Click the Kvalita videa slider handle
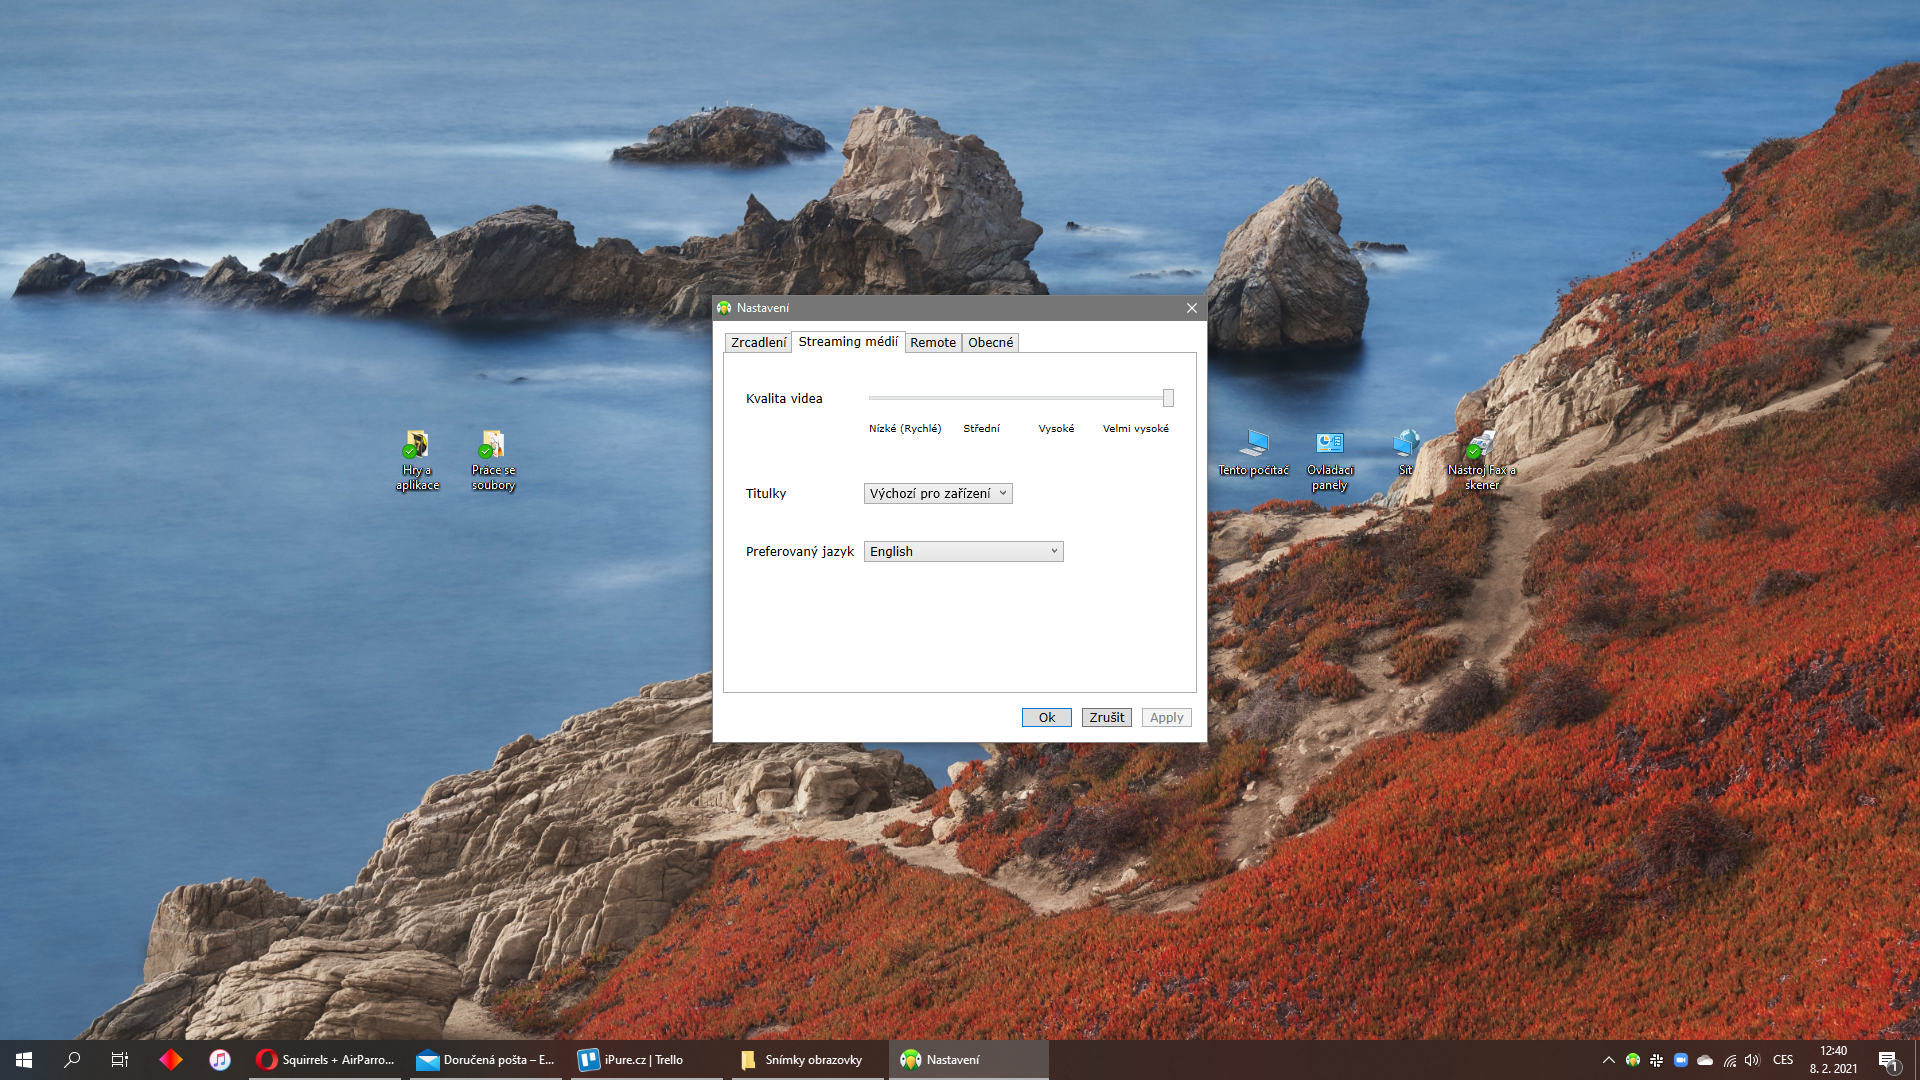This screenshot has height=1080, width=1920. (1168, 398)
